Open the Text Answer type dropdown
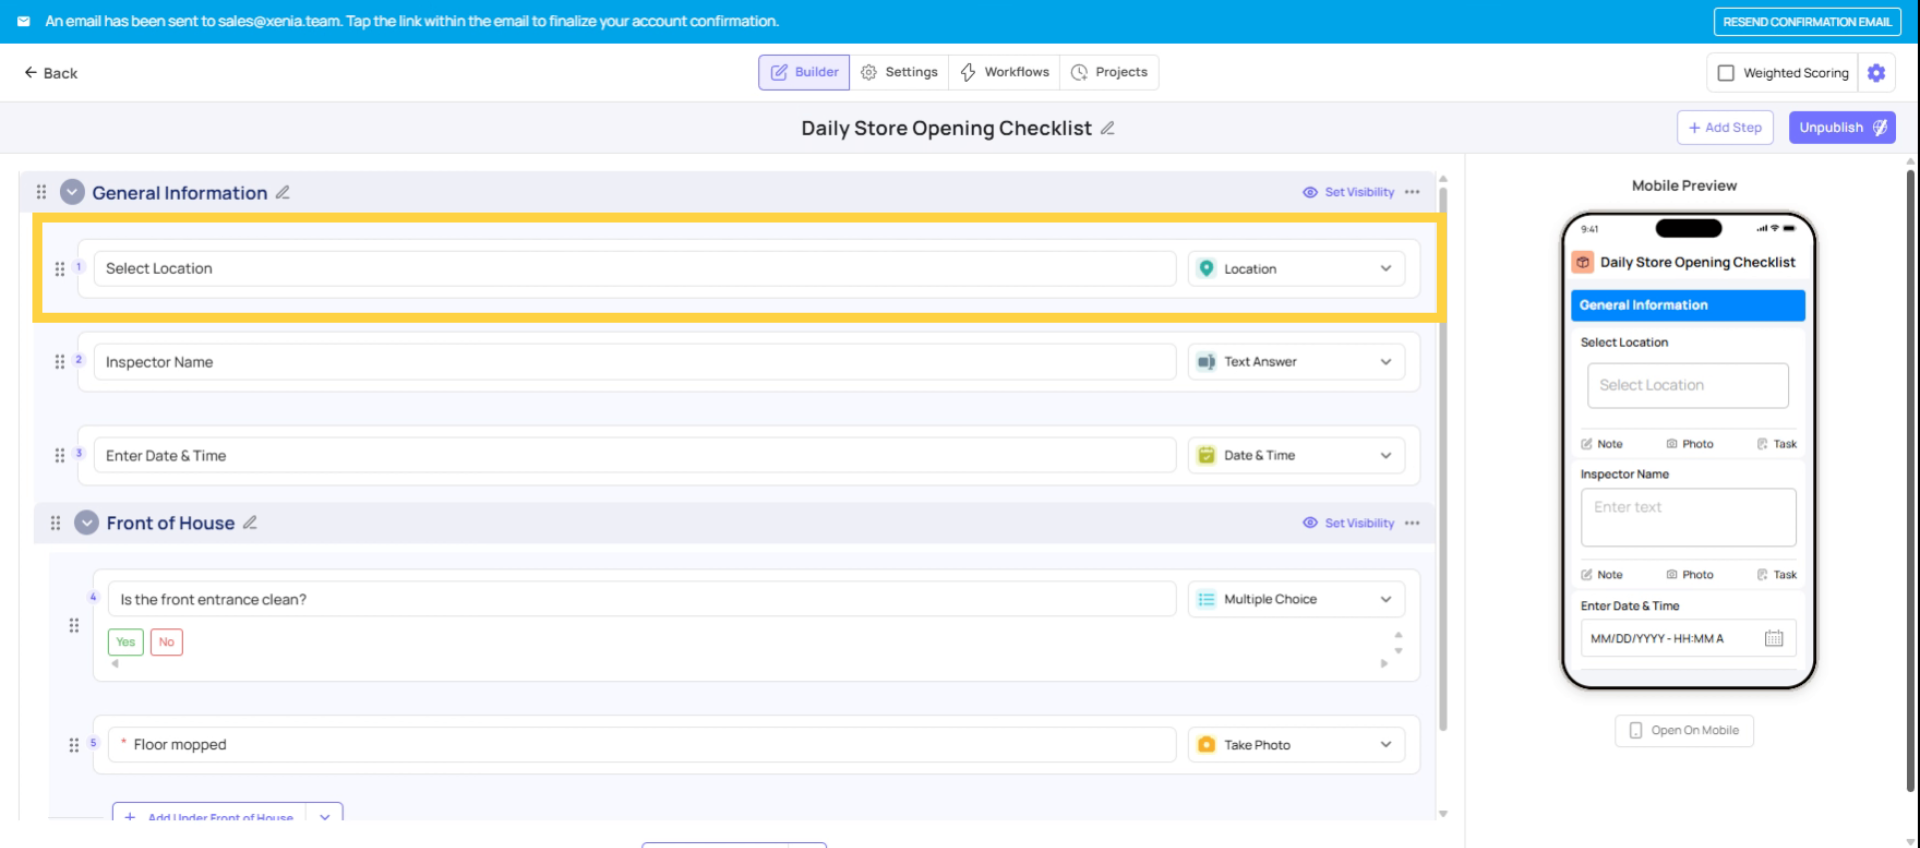The image size is (1920, 848). tap(1296, 362)
